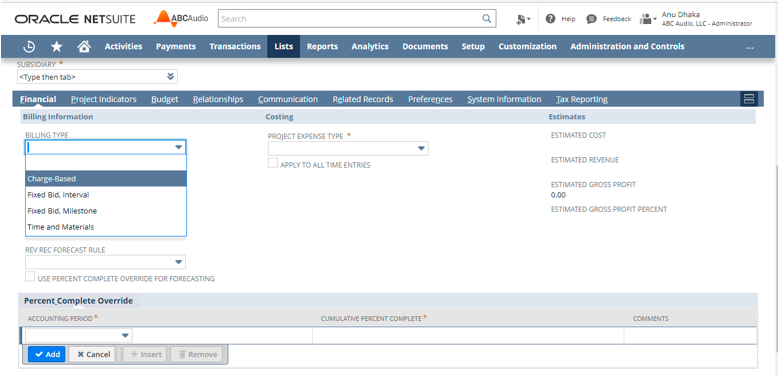The image size is (778, 377).
Task: Select the Percent Complete Override tab
Action: click(x=78, y=301)
